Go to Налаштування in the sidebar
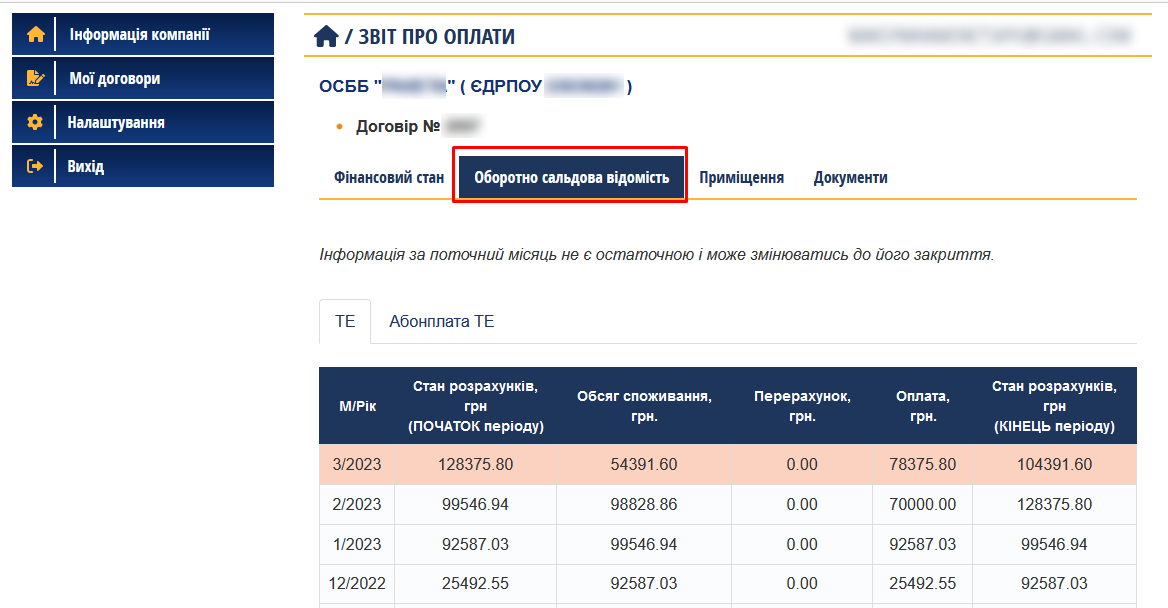The image size is (1168, 608). tap(116, 123)
